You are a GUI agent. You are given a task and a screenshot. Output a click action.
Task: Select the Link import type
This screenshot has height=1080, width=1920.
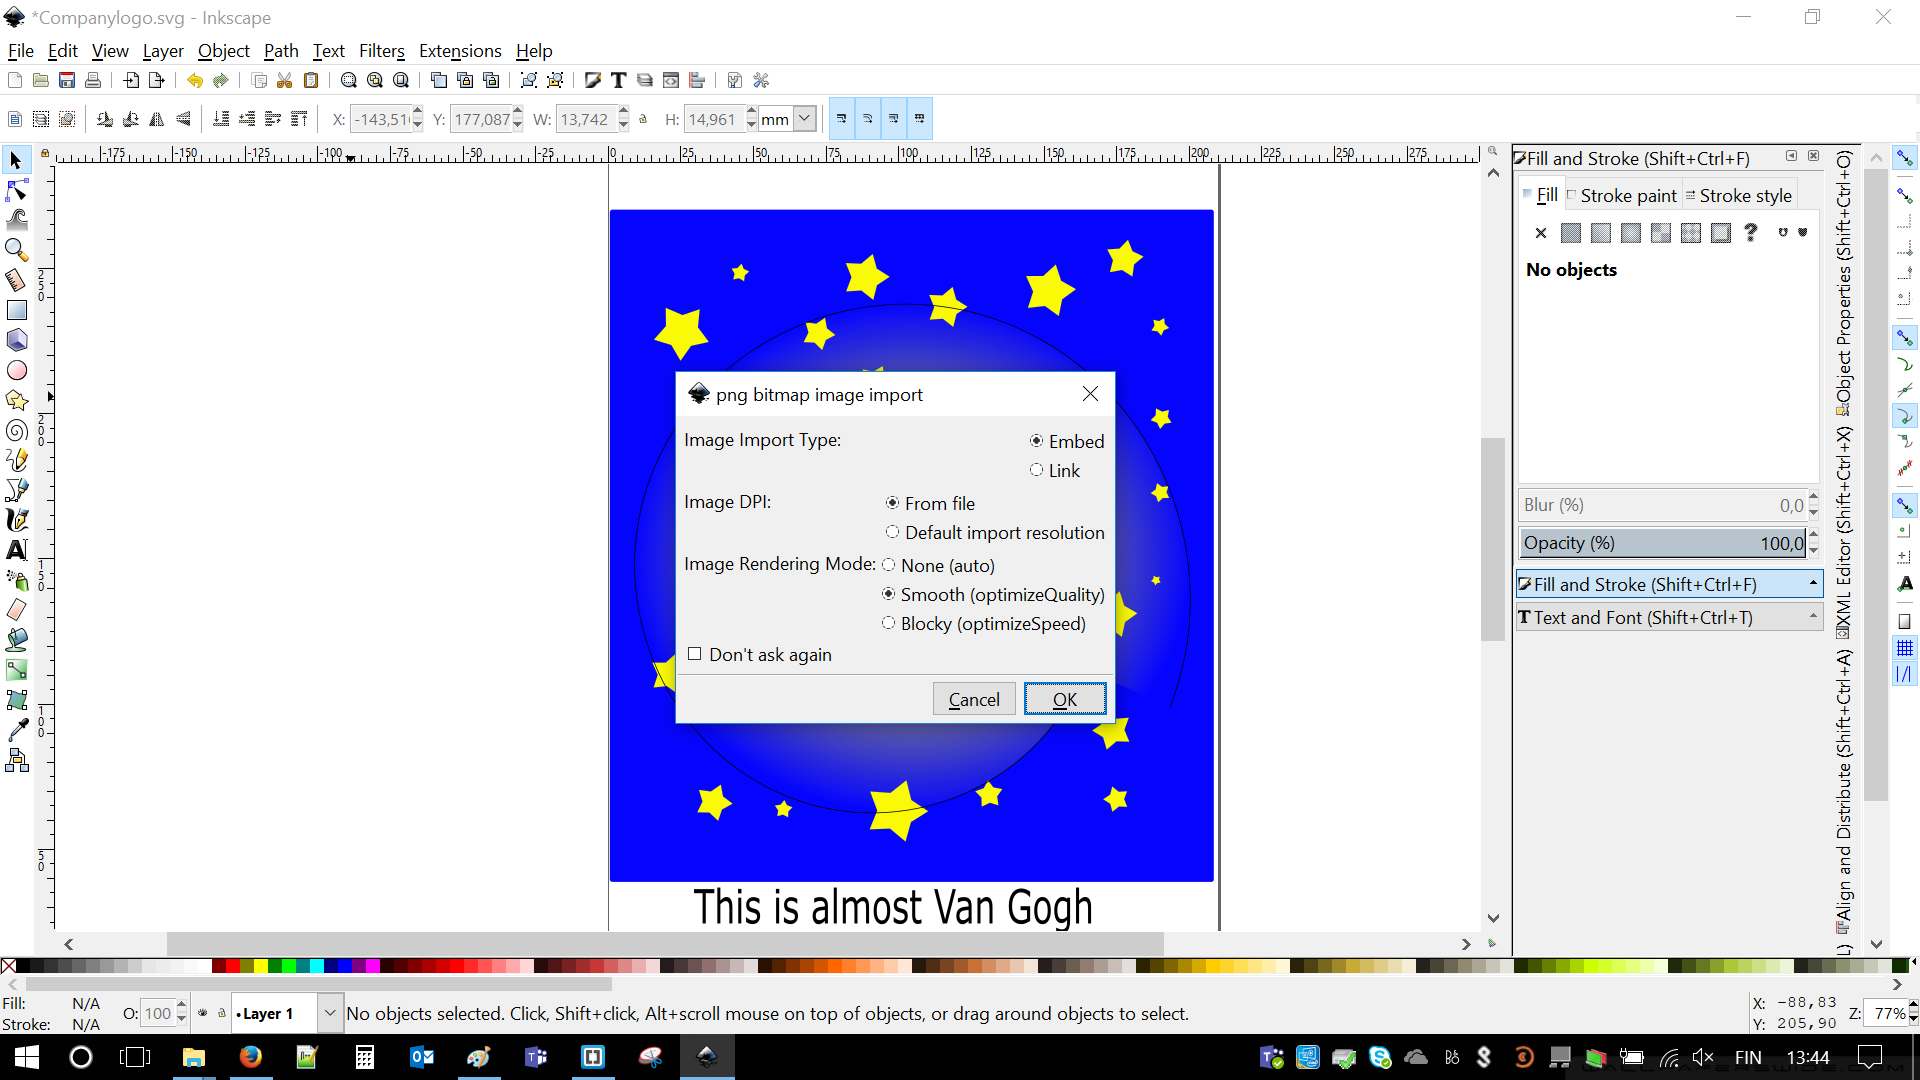pos(1054,470)
